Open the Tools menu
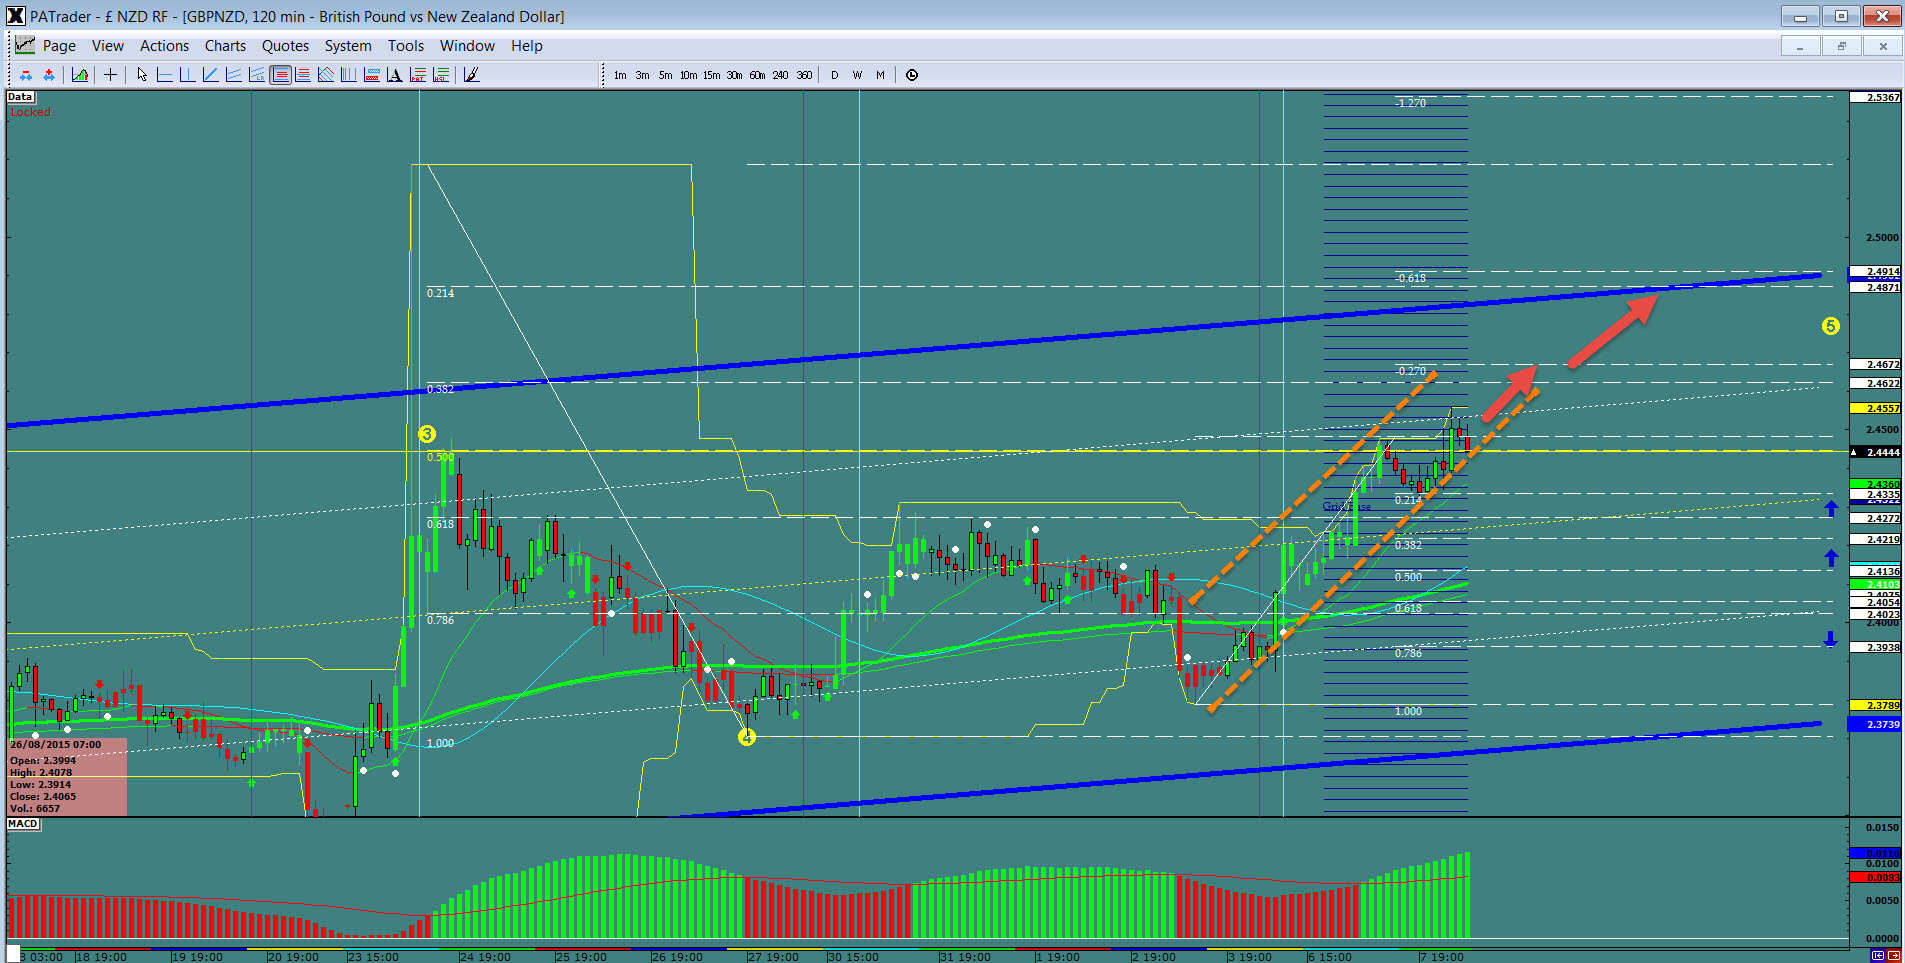The image size is (1905, 963). tap(406, 46)
